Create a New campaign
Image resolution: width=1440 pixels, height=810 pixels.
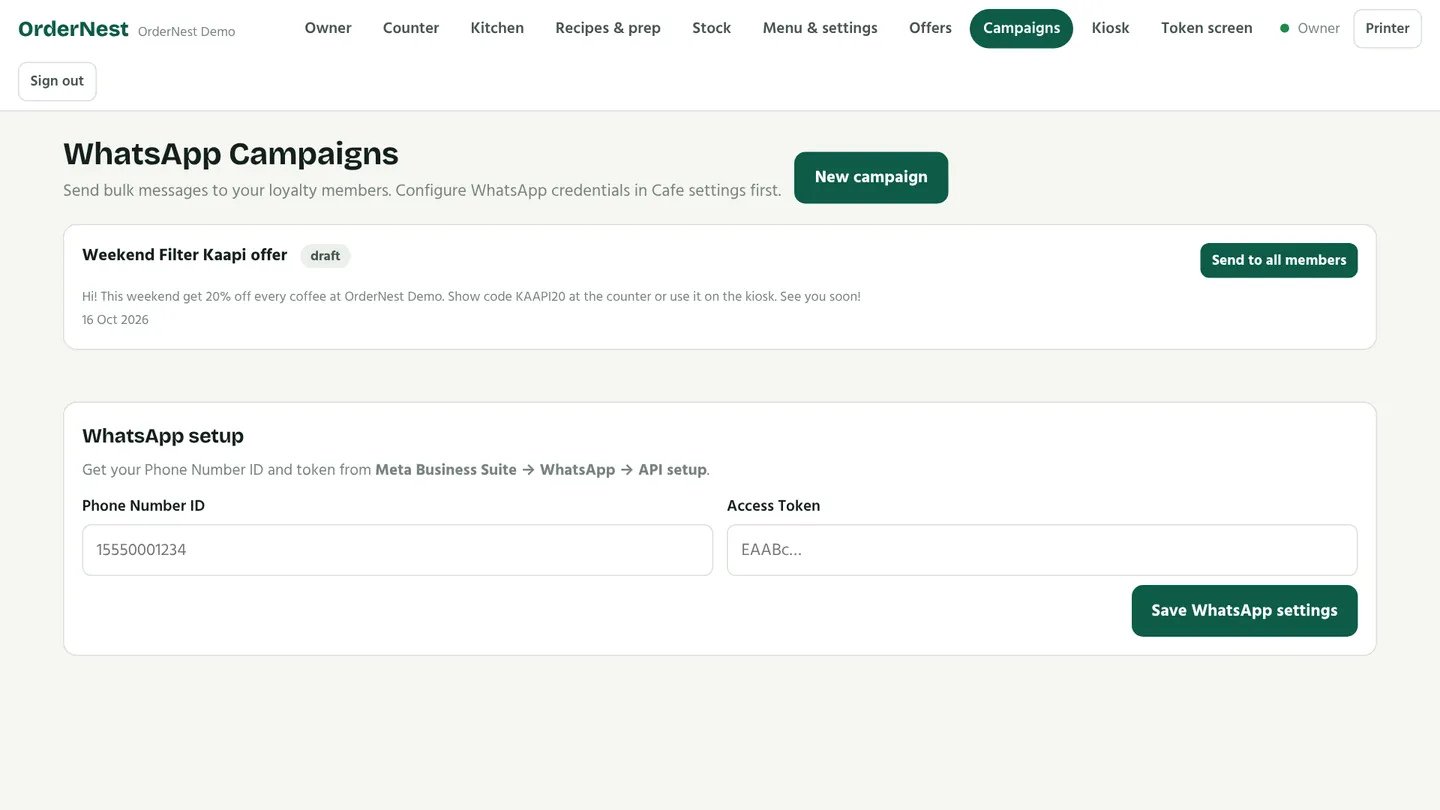(871, 177)
